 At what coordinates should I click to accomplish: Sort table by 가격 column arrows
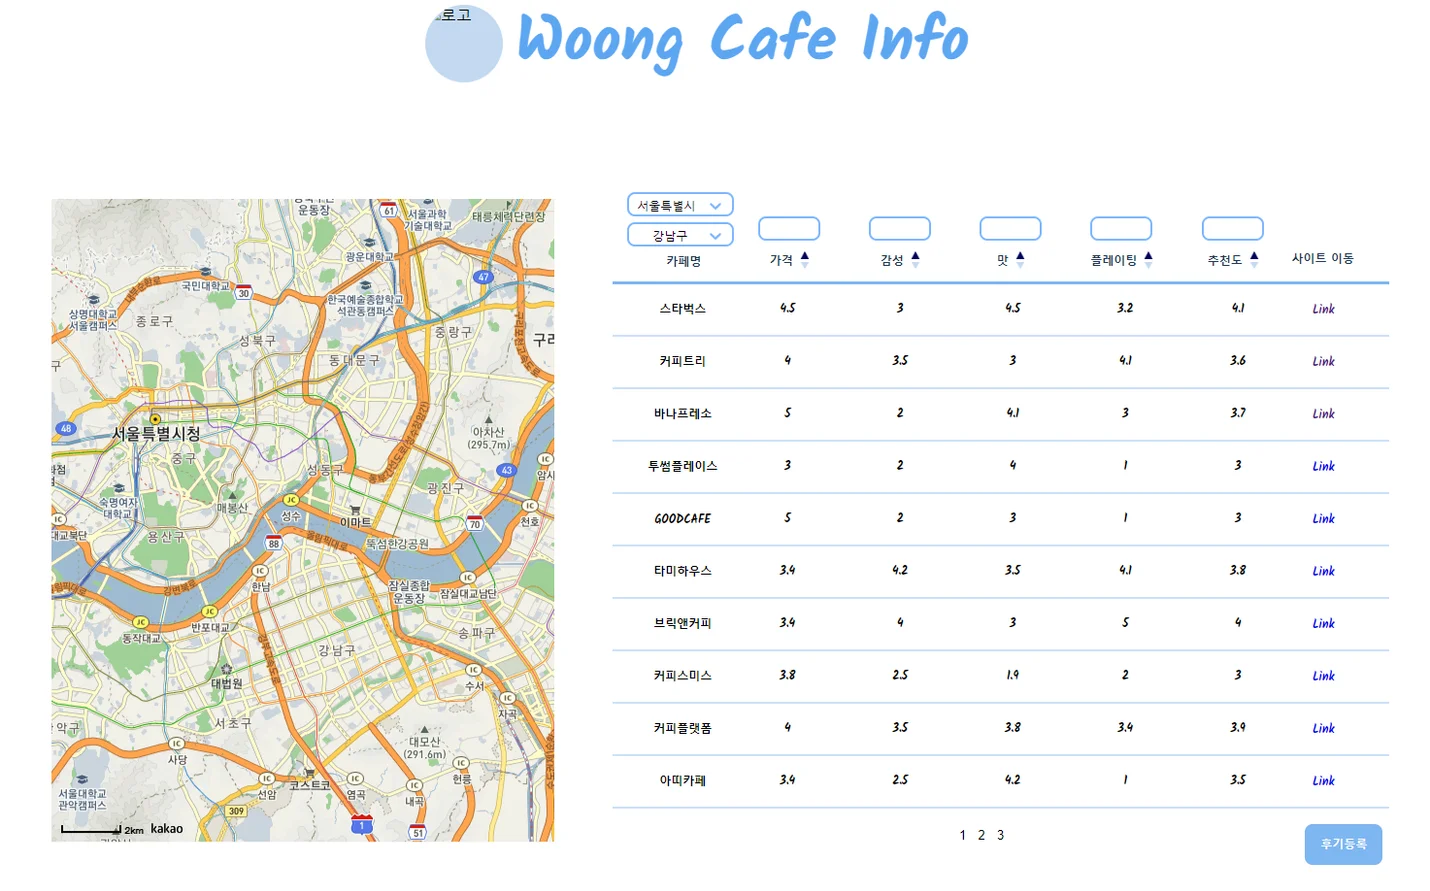click(805, 260)
